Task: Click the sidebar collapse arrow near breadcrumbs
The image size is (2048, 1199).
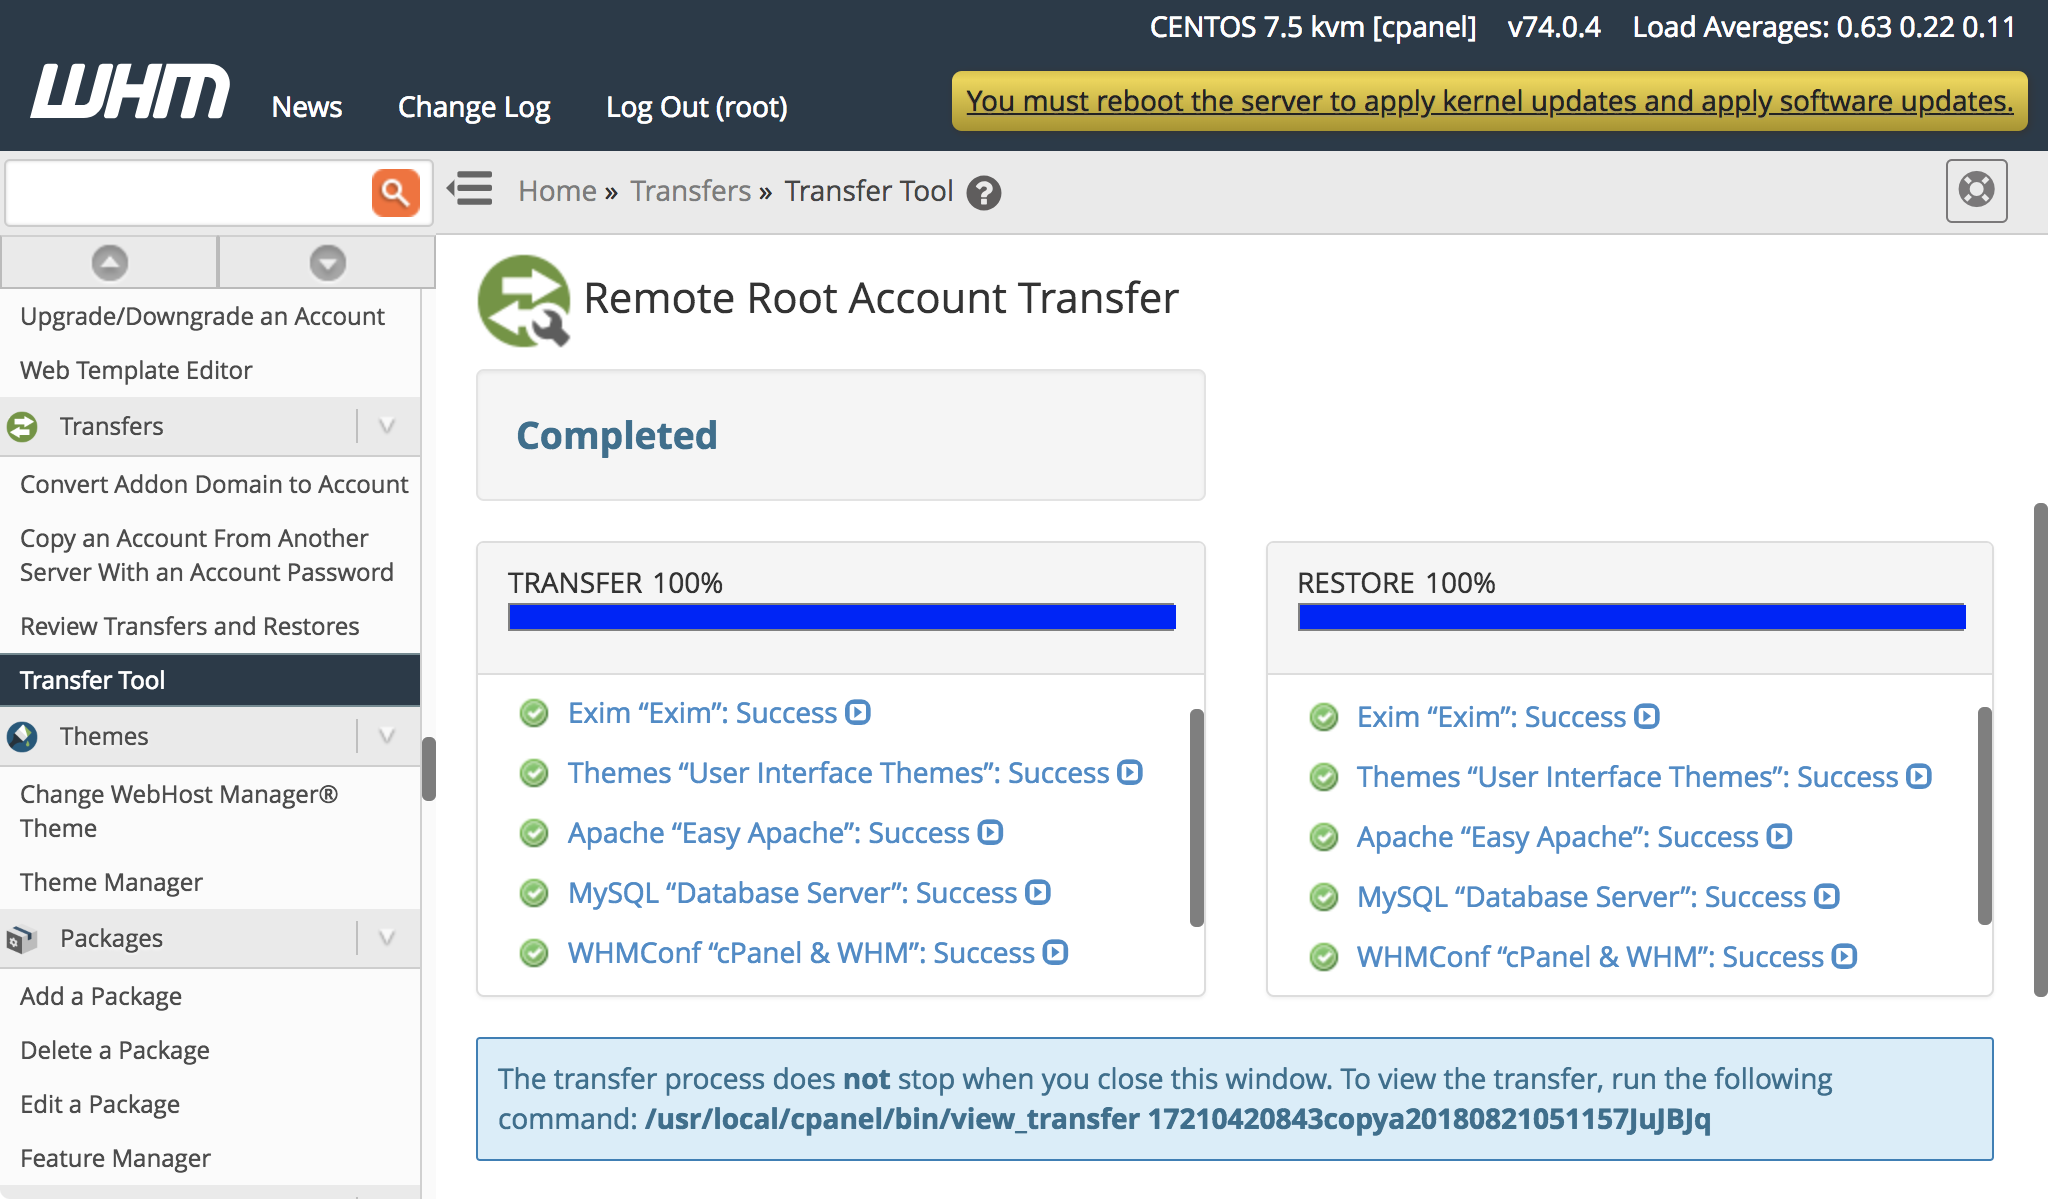Action: click(x=470, y=189)
